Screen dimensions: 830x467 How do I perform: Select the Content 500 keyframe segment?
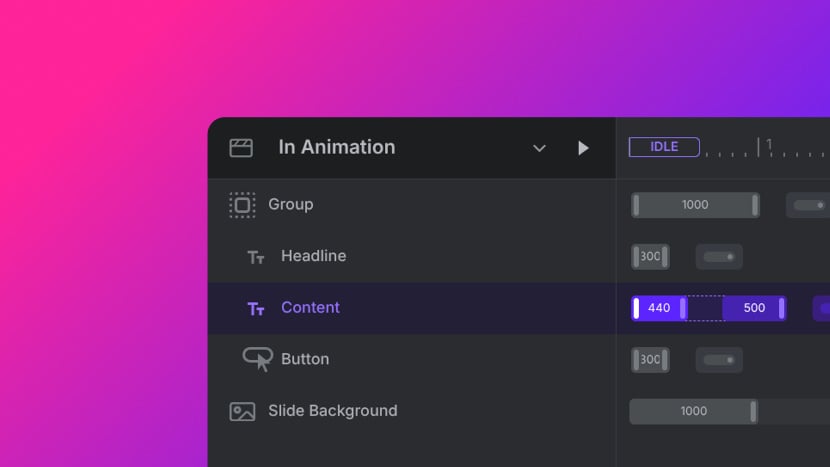(x=754, y=308)
